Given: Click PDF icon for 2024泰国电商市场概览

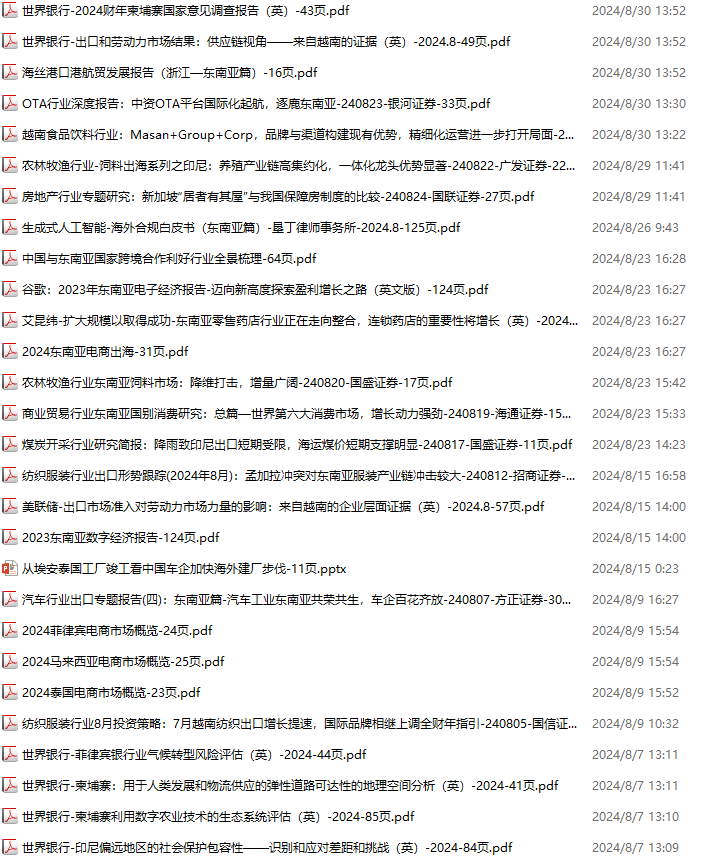Looking at the screenshot, I should [x=10, y=693].
